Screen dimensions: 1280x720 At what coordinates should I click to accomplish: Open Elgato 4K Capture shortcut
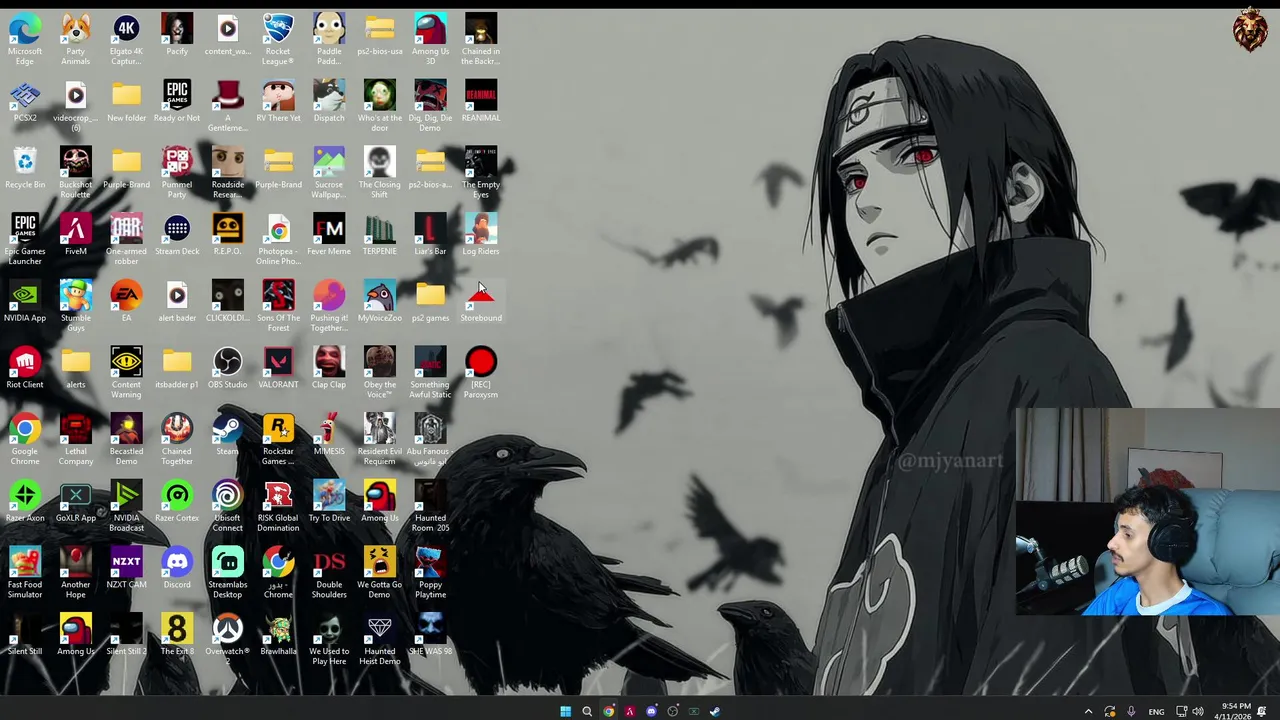point(126,40)
